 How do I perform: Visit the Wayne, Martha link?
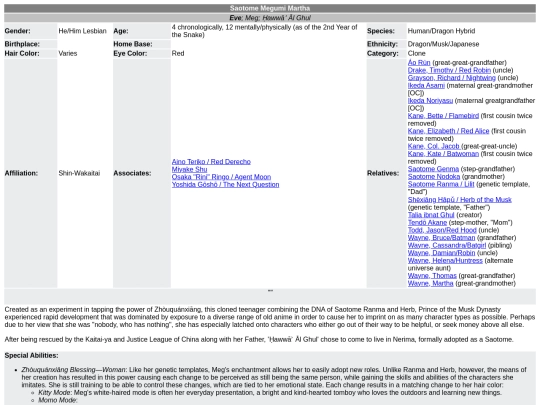(x=430, y=283)
